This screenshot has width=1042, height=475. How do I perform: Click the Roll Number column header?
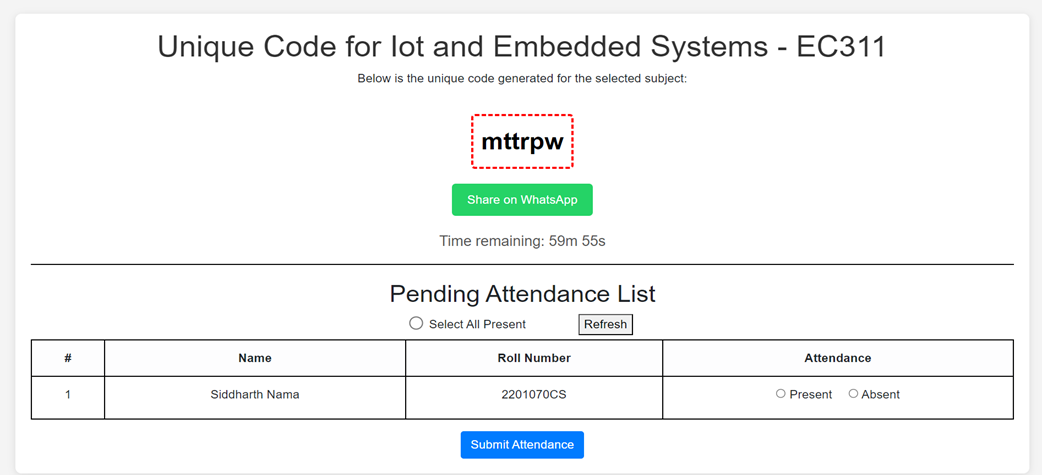(534, 358)
